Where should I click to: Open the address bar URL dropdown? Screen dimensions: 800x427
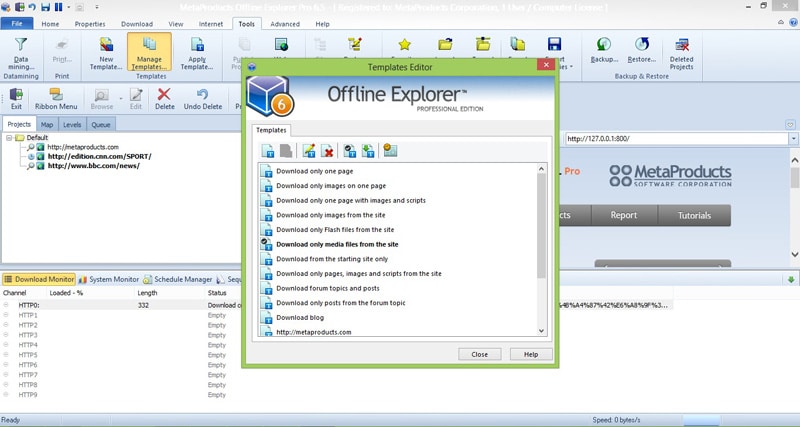[x=793, y=139]
